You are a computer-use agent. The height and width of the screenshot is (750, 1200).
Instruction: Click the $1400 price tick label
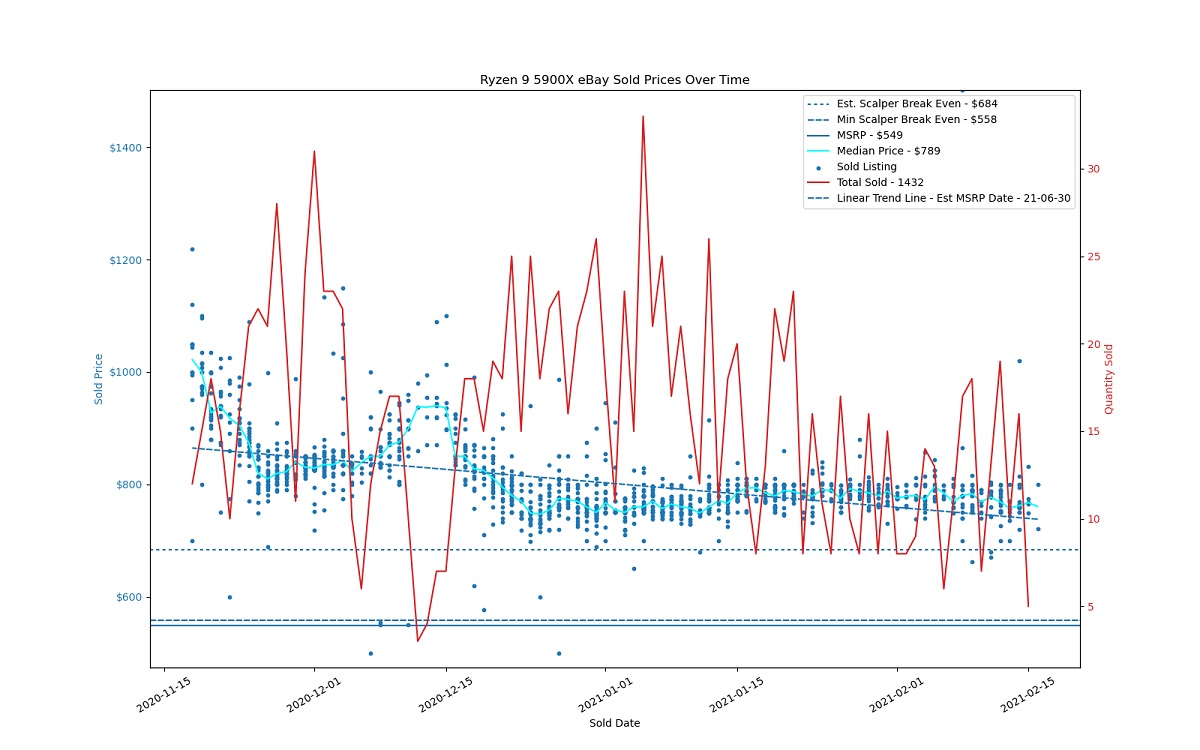click(126, 148)
